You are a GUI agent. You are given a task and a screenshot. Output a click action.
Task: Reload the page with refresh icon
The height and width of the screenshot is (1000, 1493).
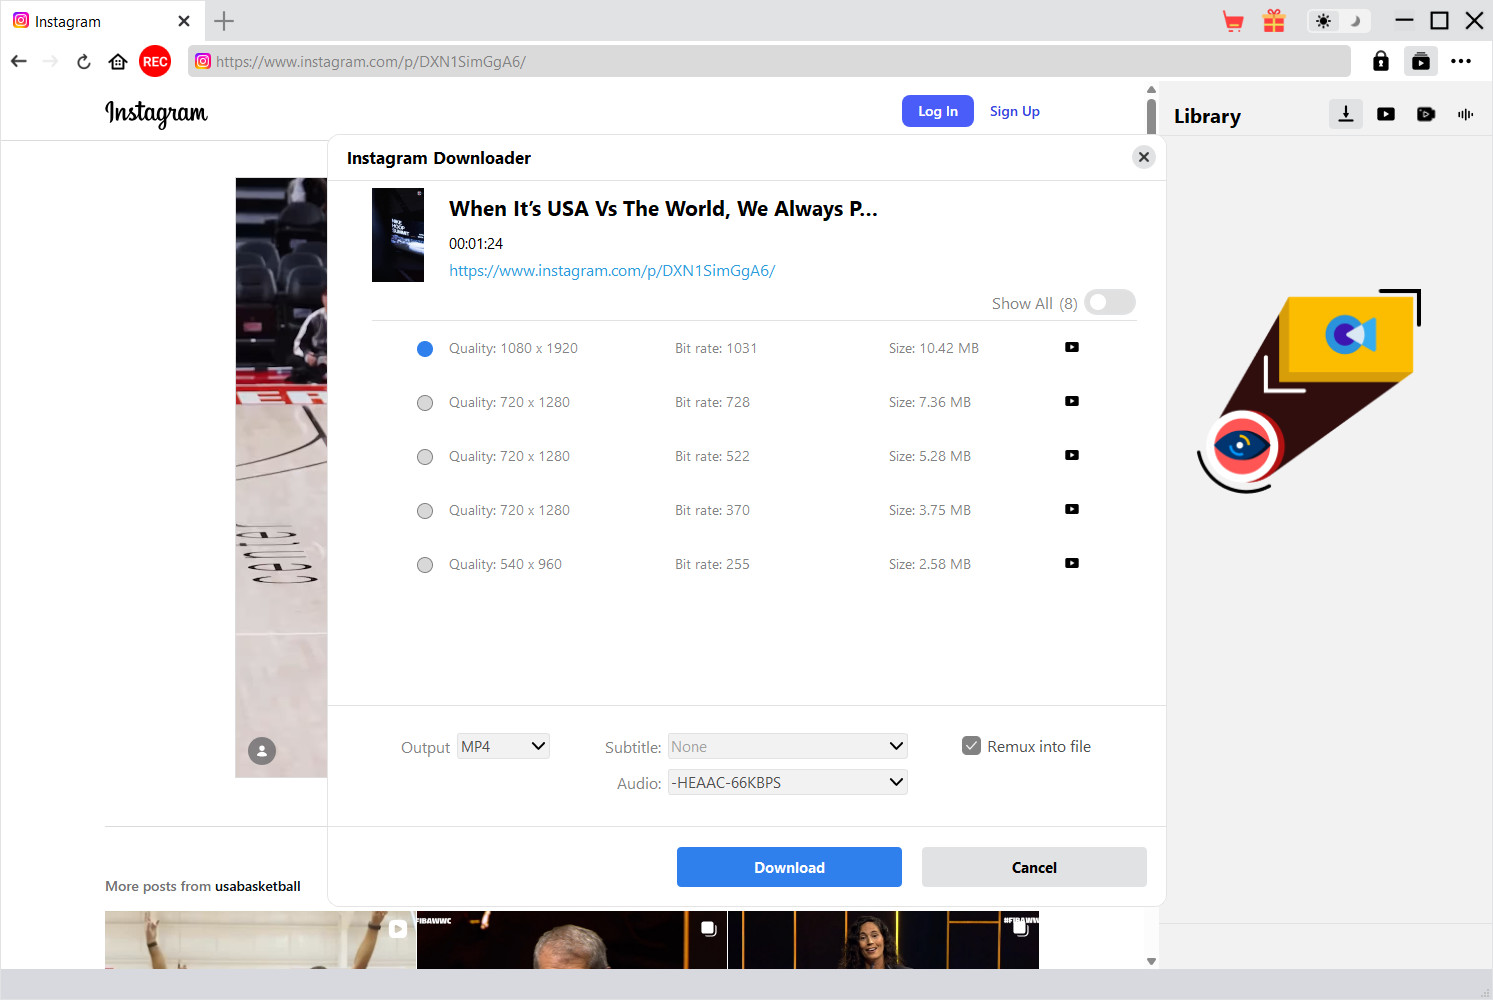[84, 62]
